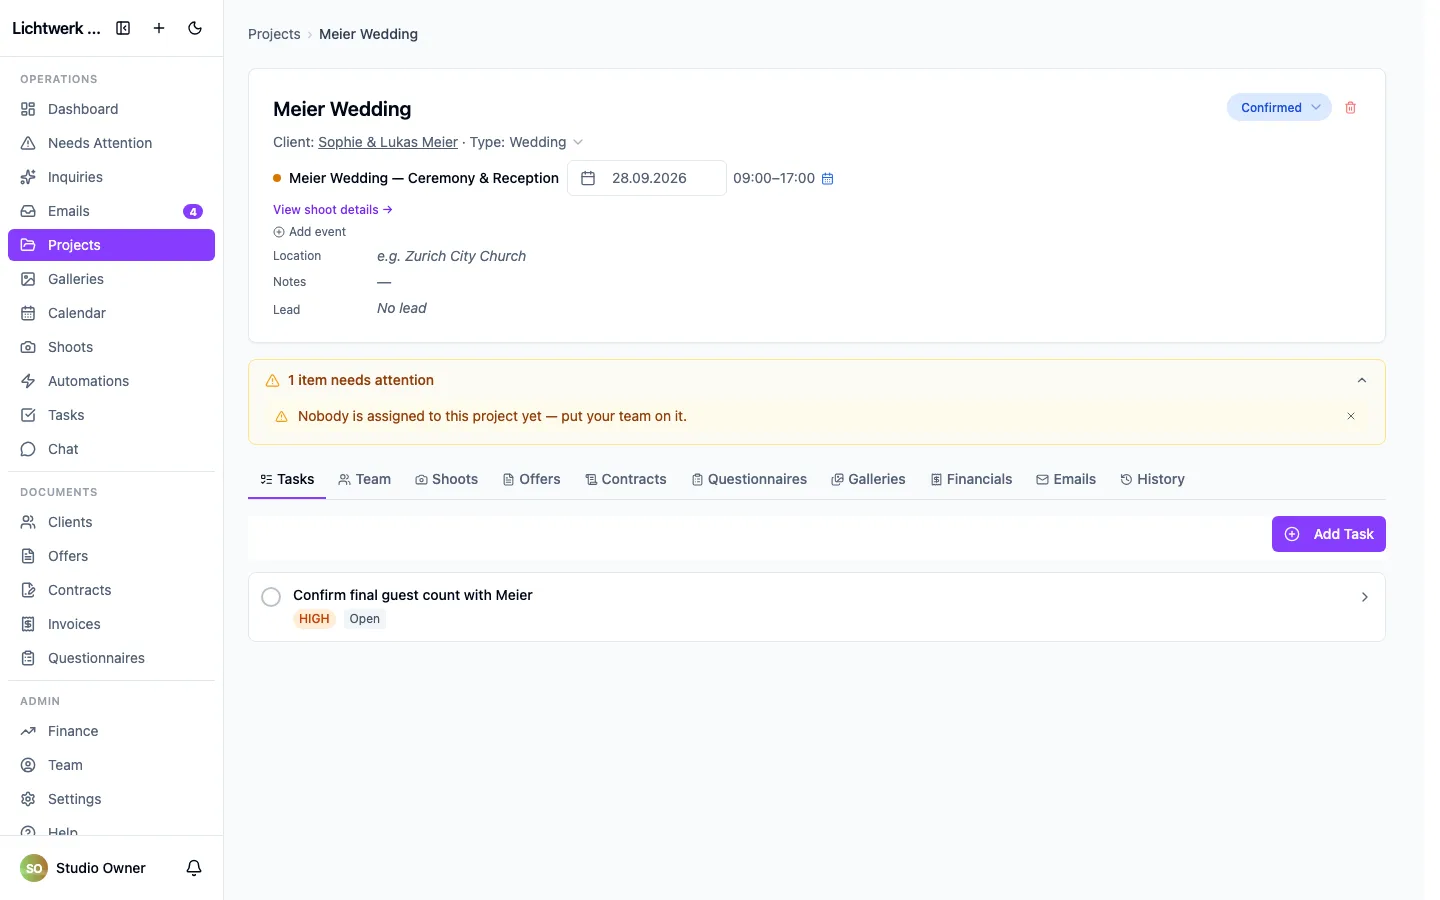Collapse the '1 item needs attention' panel
This screenshot has height=900, width=1440.
point(1361,380)
